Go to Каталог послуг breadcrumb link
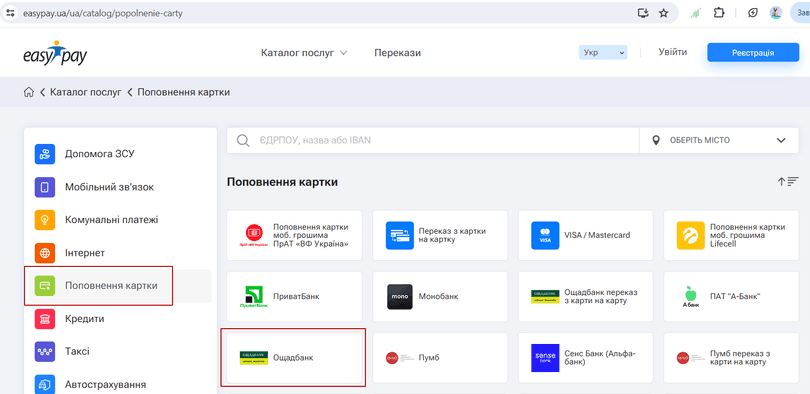The image size is (810, 394). pyautogui.click(x=86, y=92)
